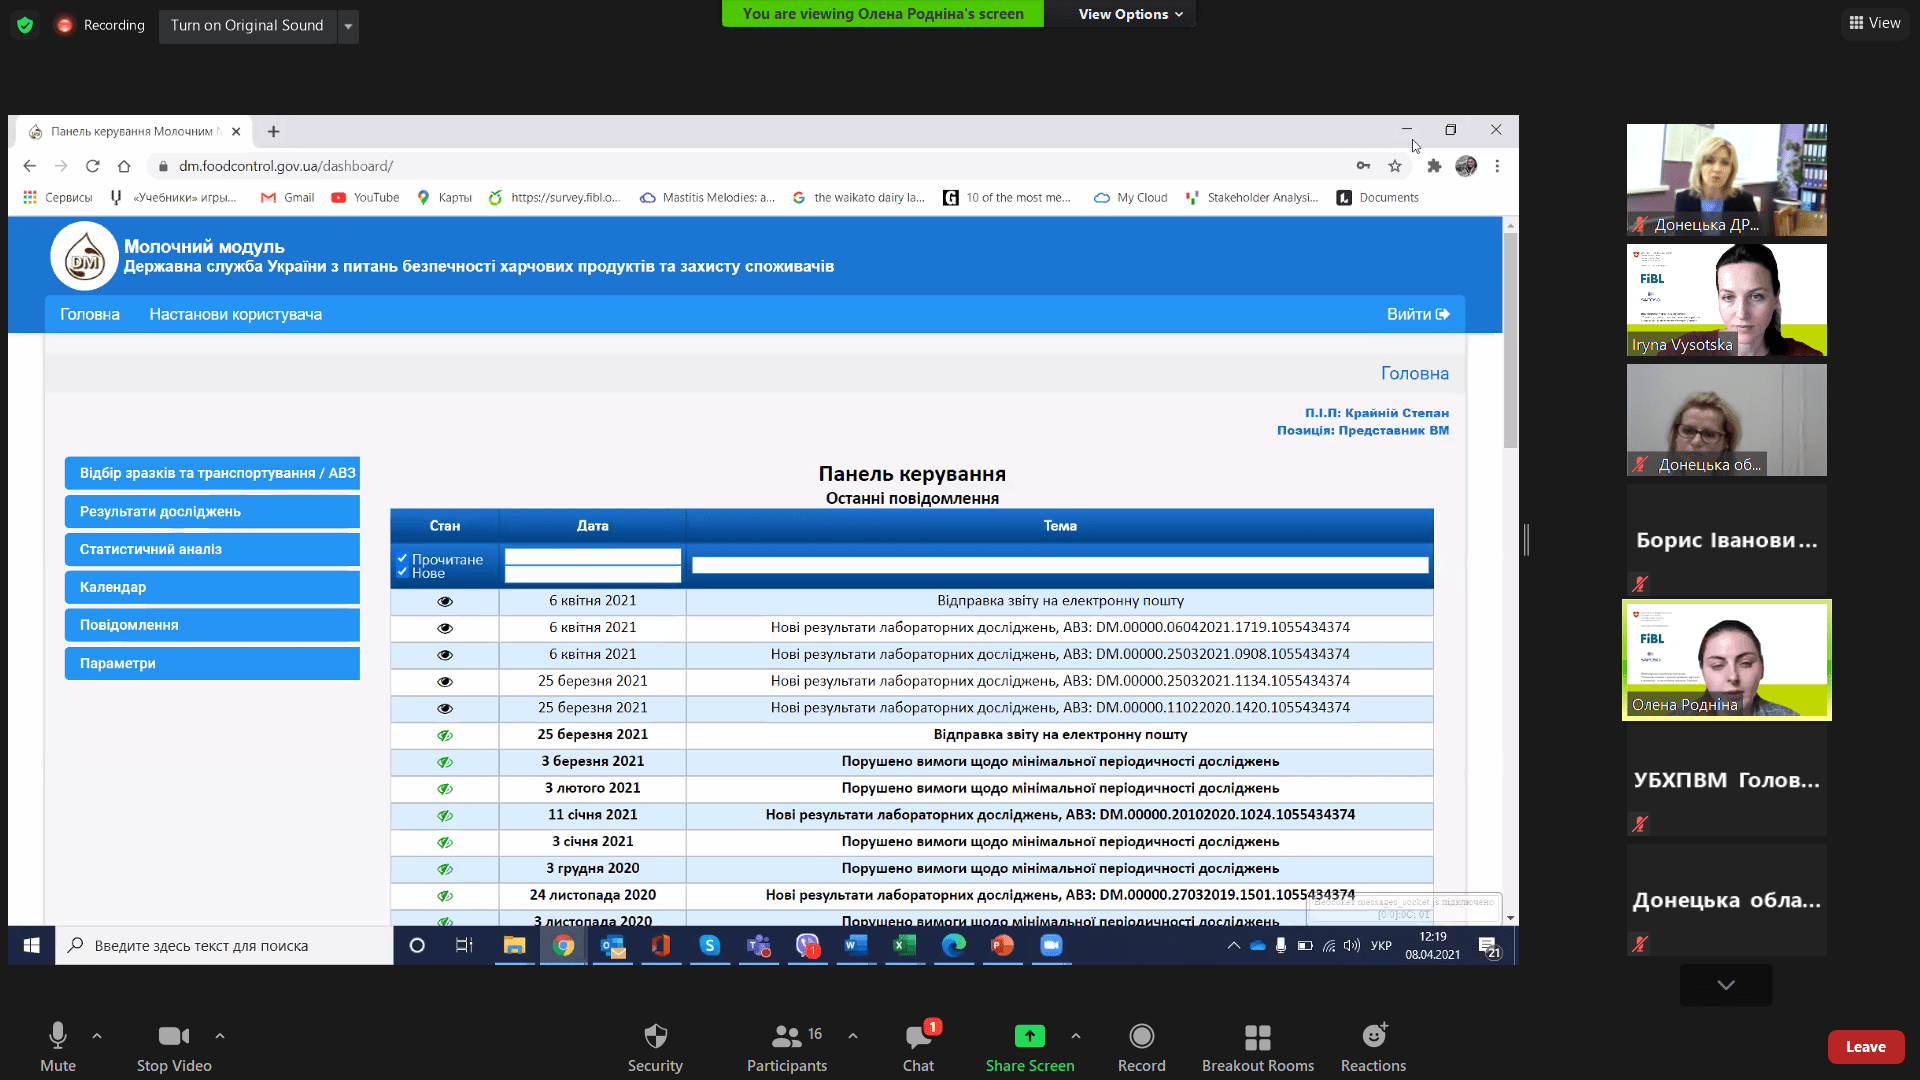The image size is (1920, 1080).
Task: Uncheck the Прочитане status checkbox
Action: tap(402, 559)
